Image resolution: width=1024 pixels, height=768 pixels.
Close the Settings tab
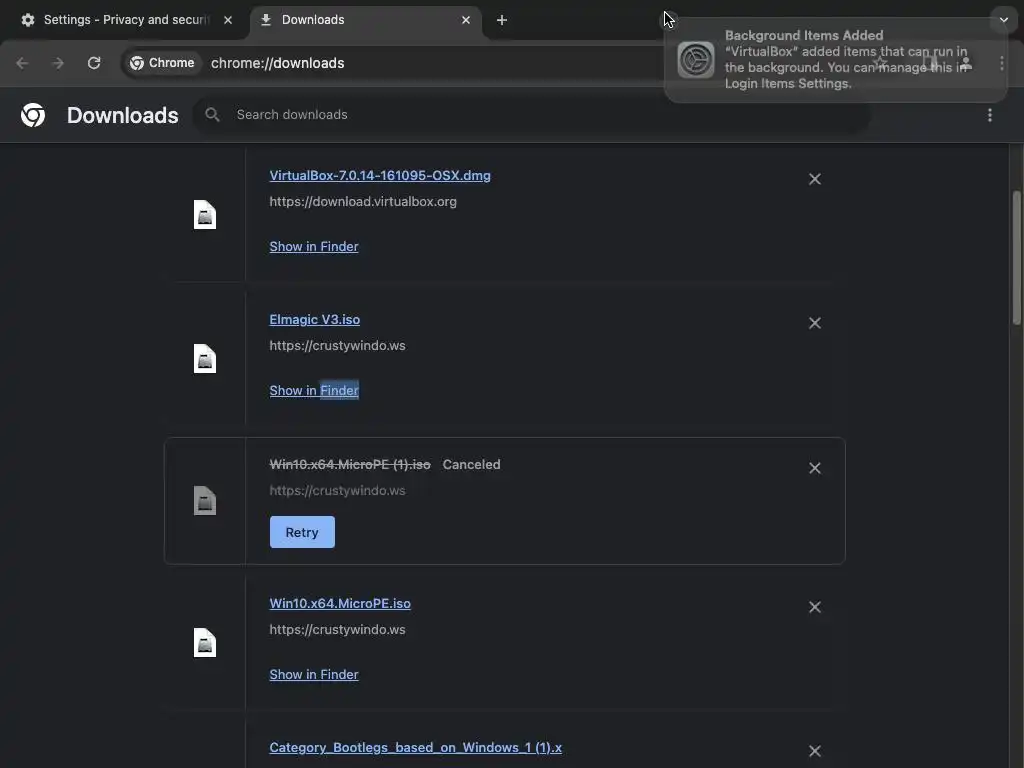[228, 20]
